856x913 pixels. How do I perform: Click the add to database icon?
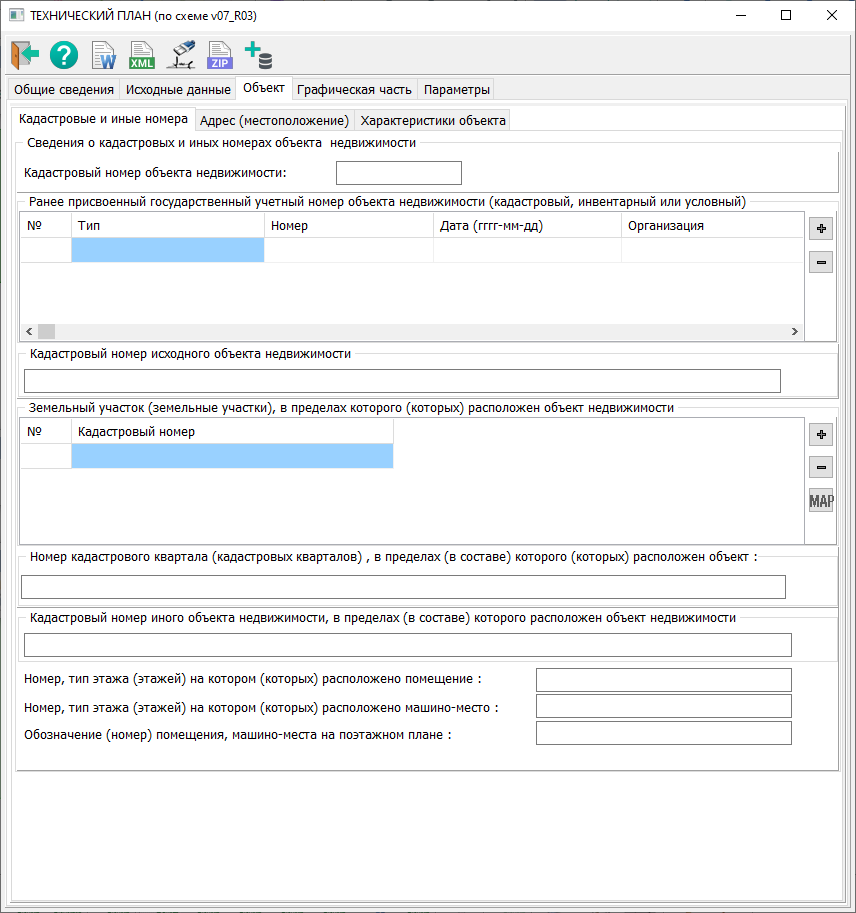pyautogui.click(x=258, y=55)
